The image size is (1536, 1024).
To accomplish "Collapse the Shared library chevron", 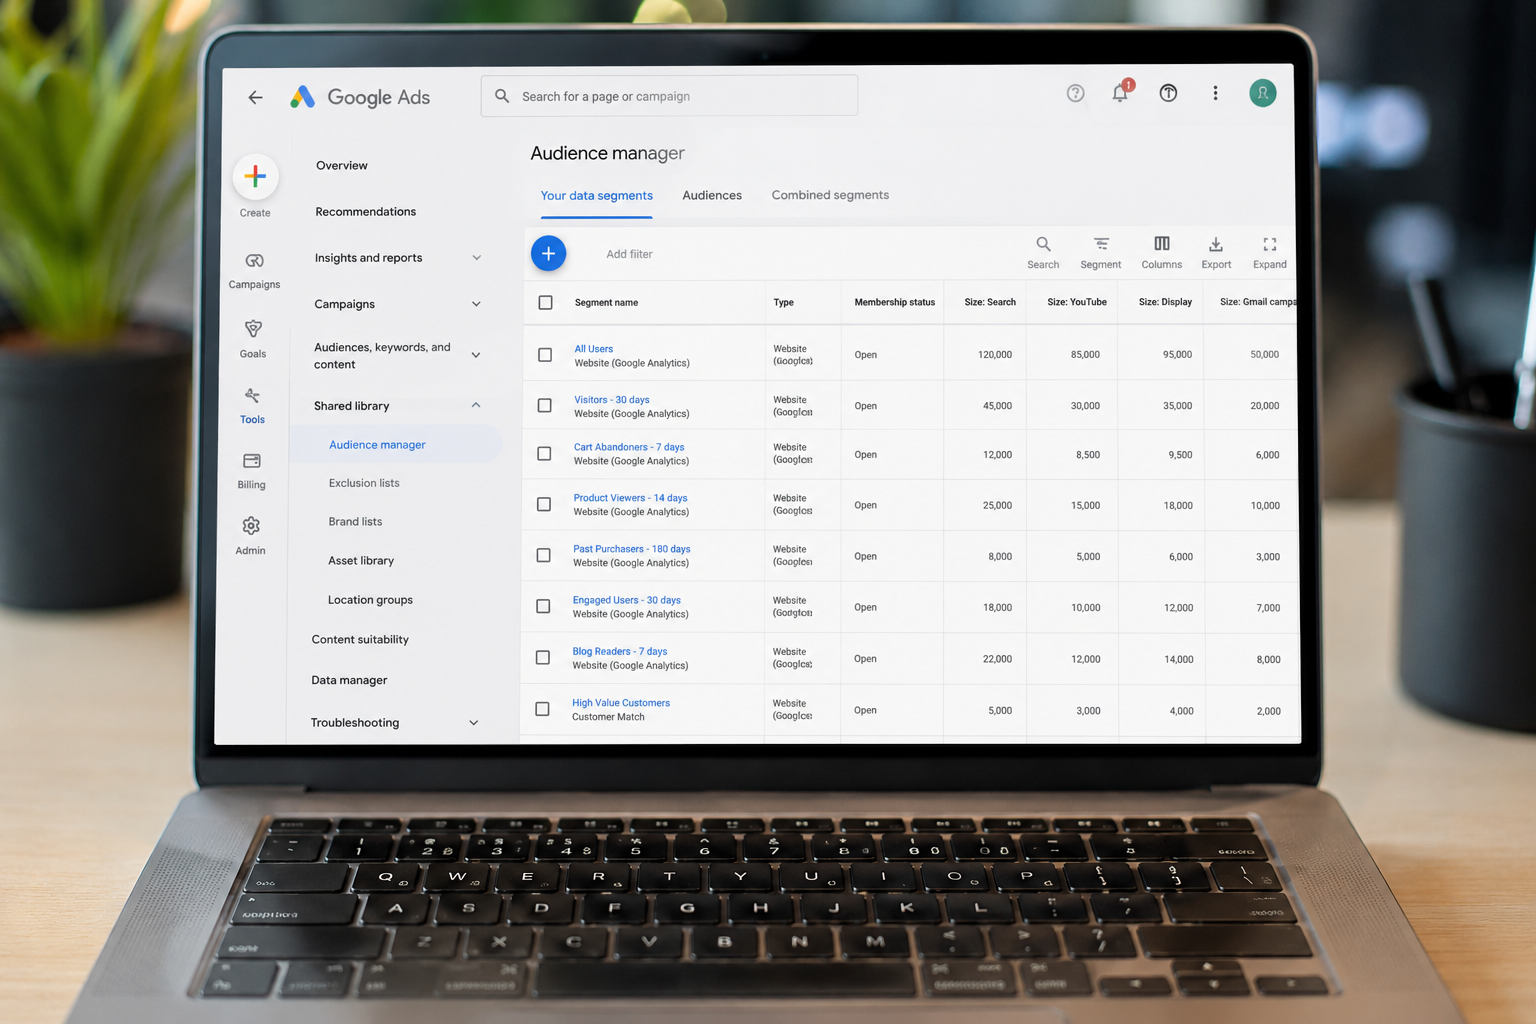I will coord(476,405).
